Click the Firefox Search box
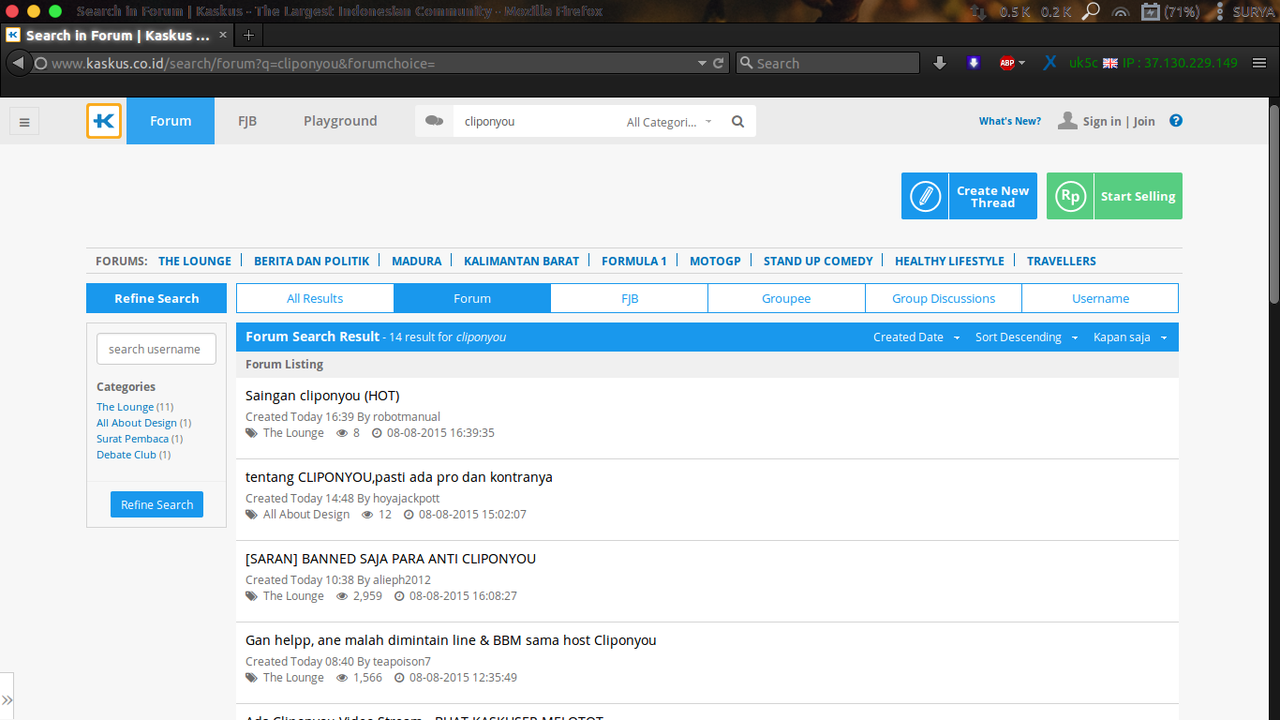The height and width of the screenshot is (720, 1280). click(x=827, y=63)
